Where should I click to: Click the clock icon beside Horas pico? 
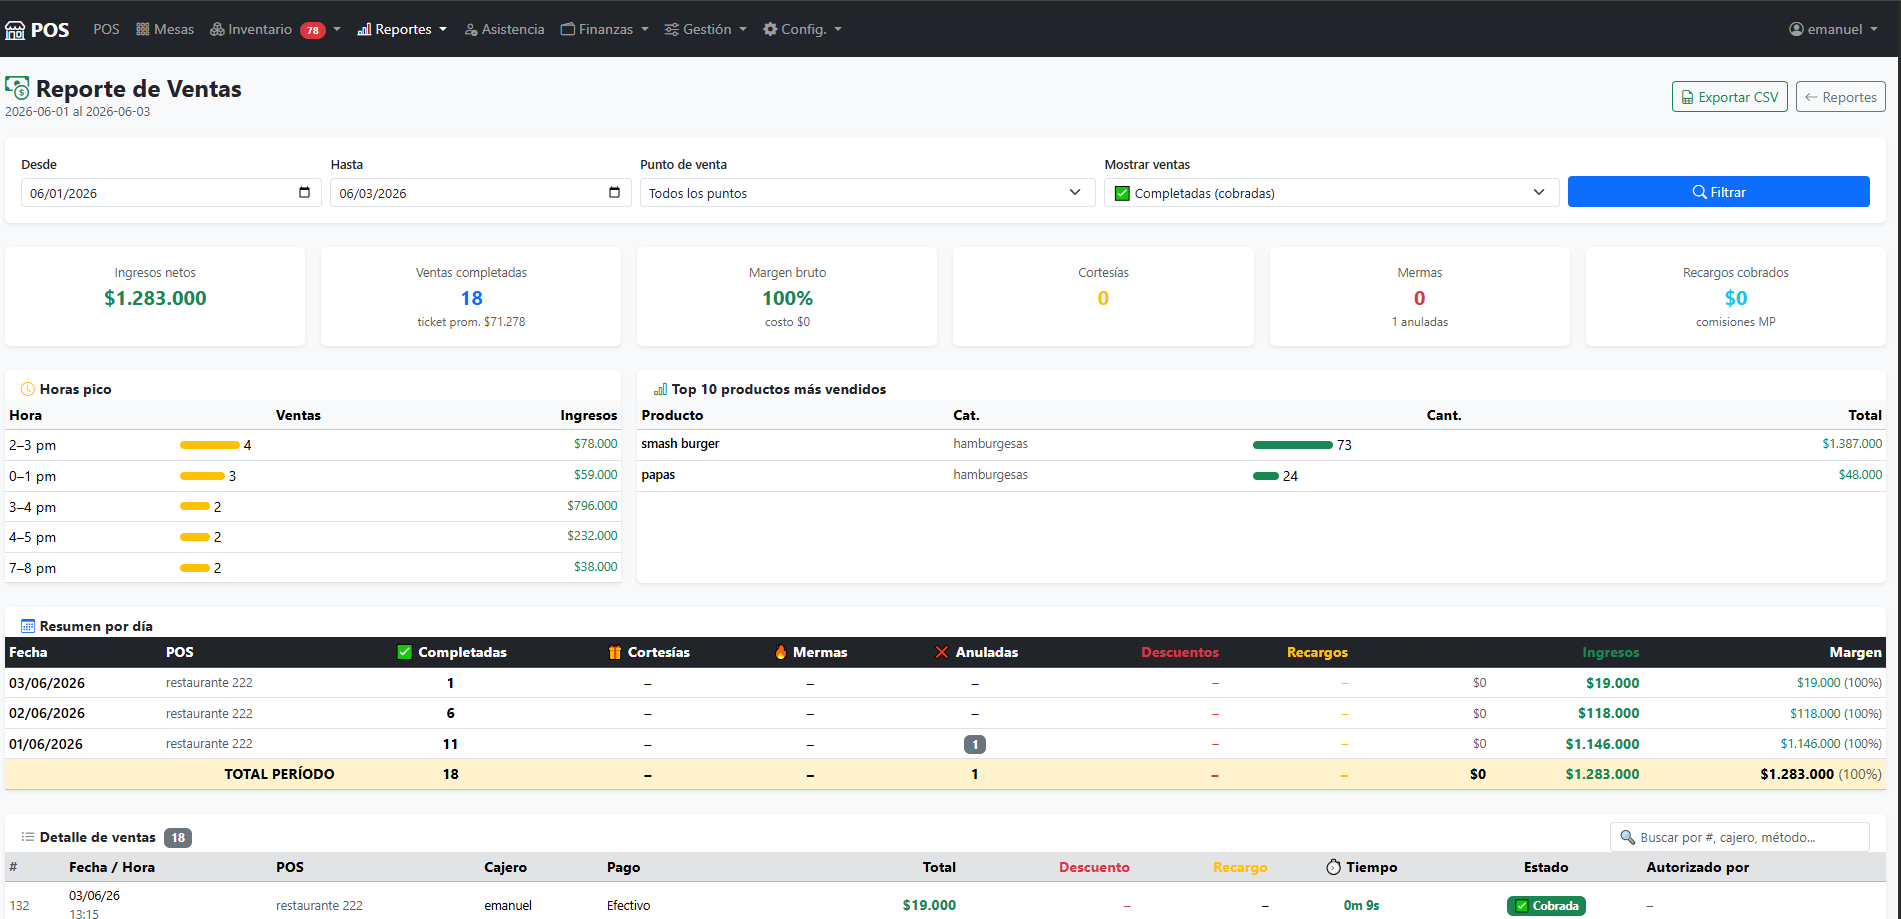[x=28, y=389]
